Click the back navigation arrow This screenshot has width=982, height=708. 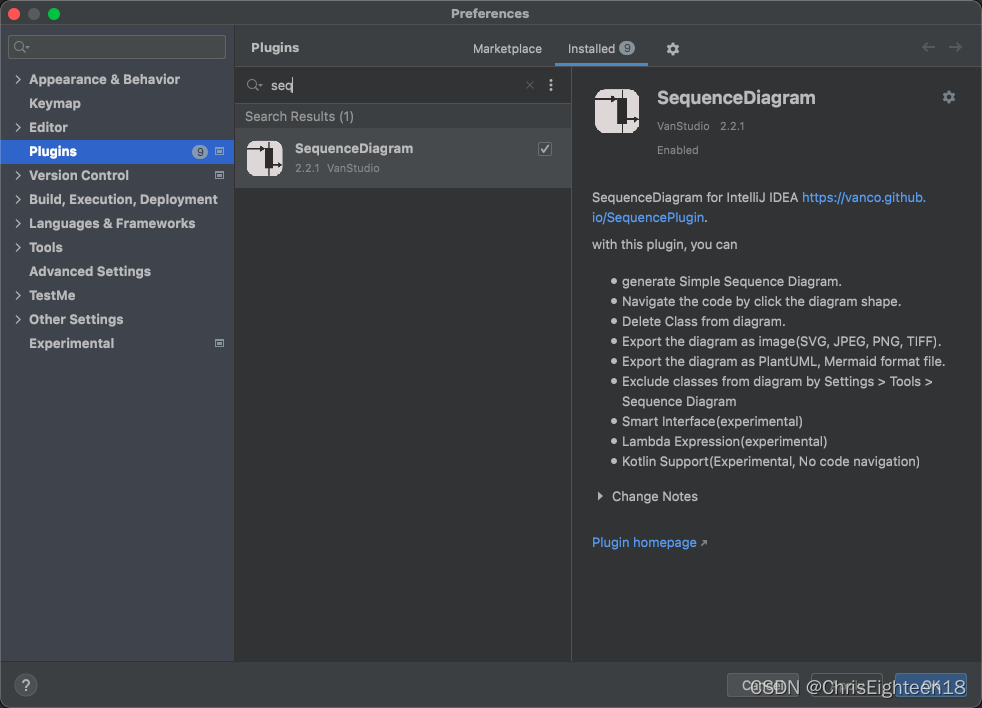pos(927,46)
